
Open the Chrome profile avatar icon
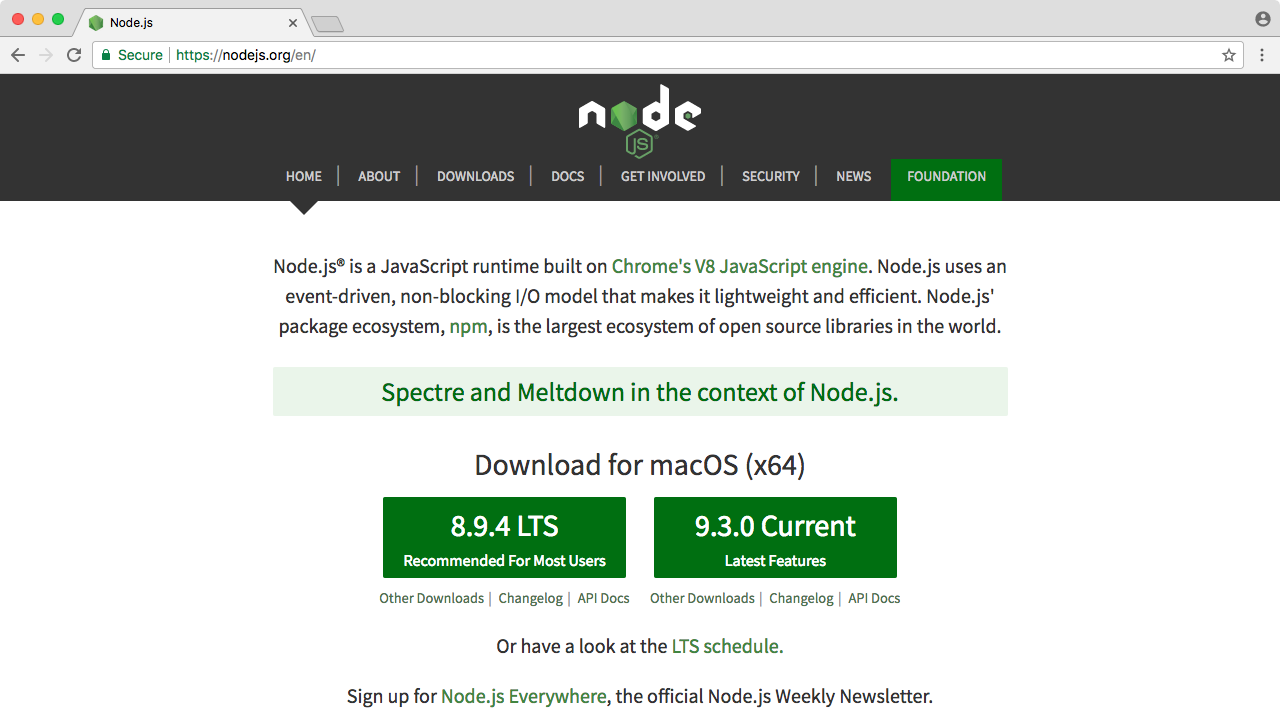pyautogui.click(x=1263, y=19)
